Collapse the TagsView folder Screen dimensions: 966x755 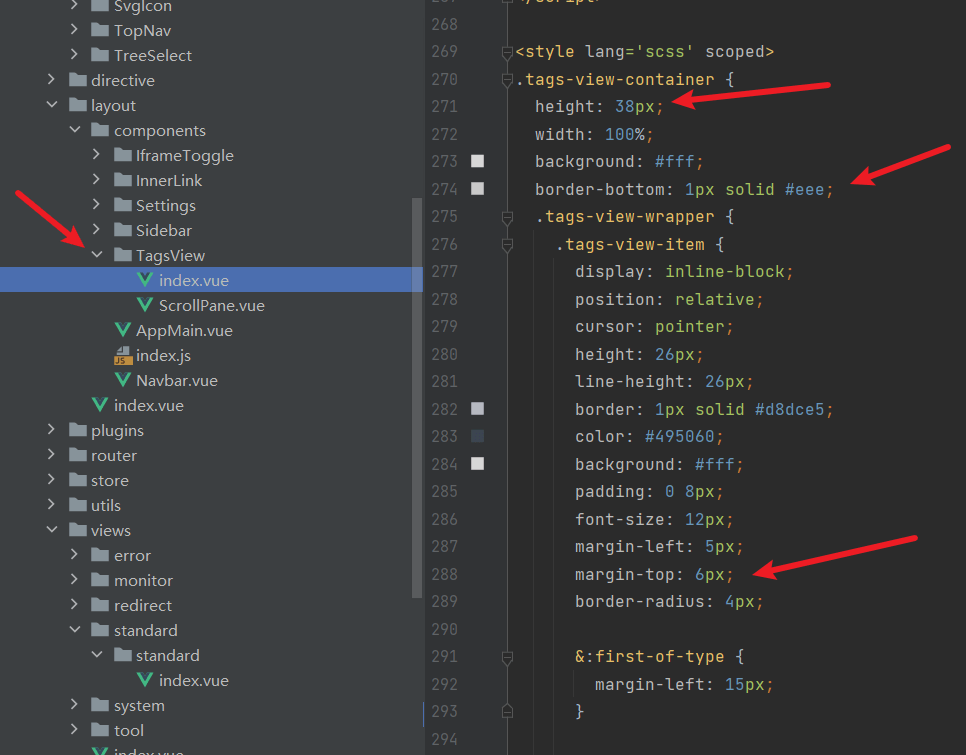click(x=97, y=254)
